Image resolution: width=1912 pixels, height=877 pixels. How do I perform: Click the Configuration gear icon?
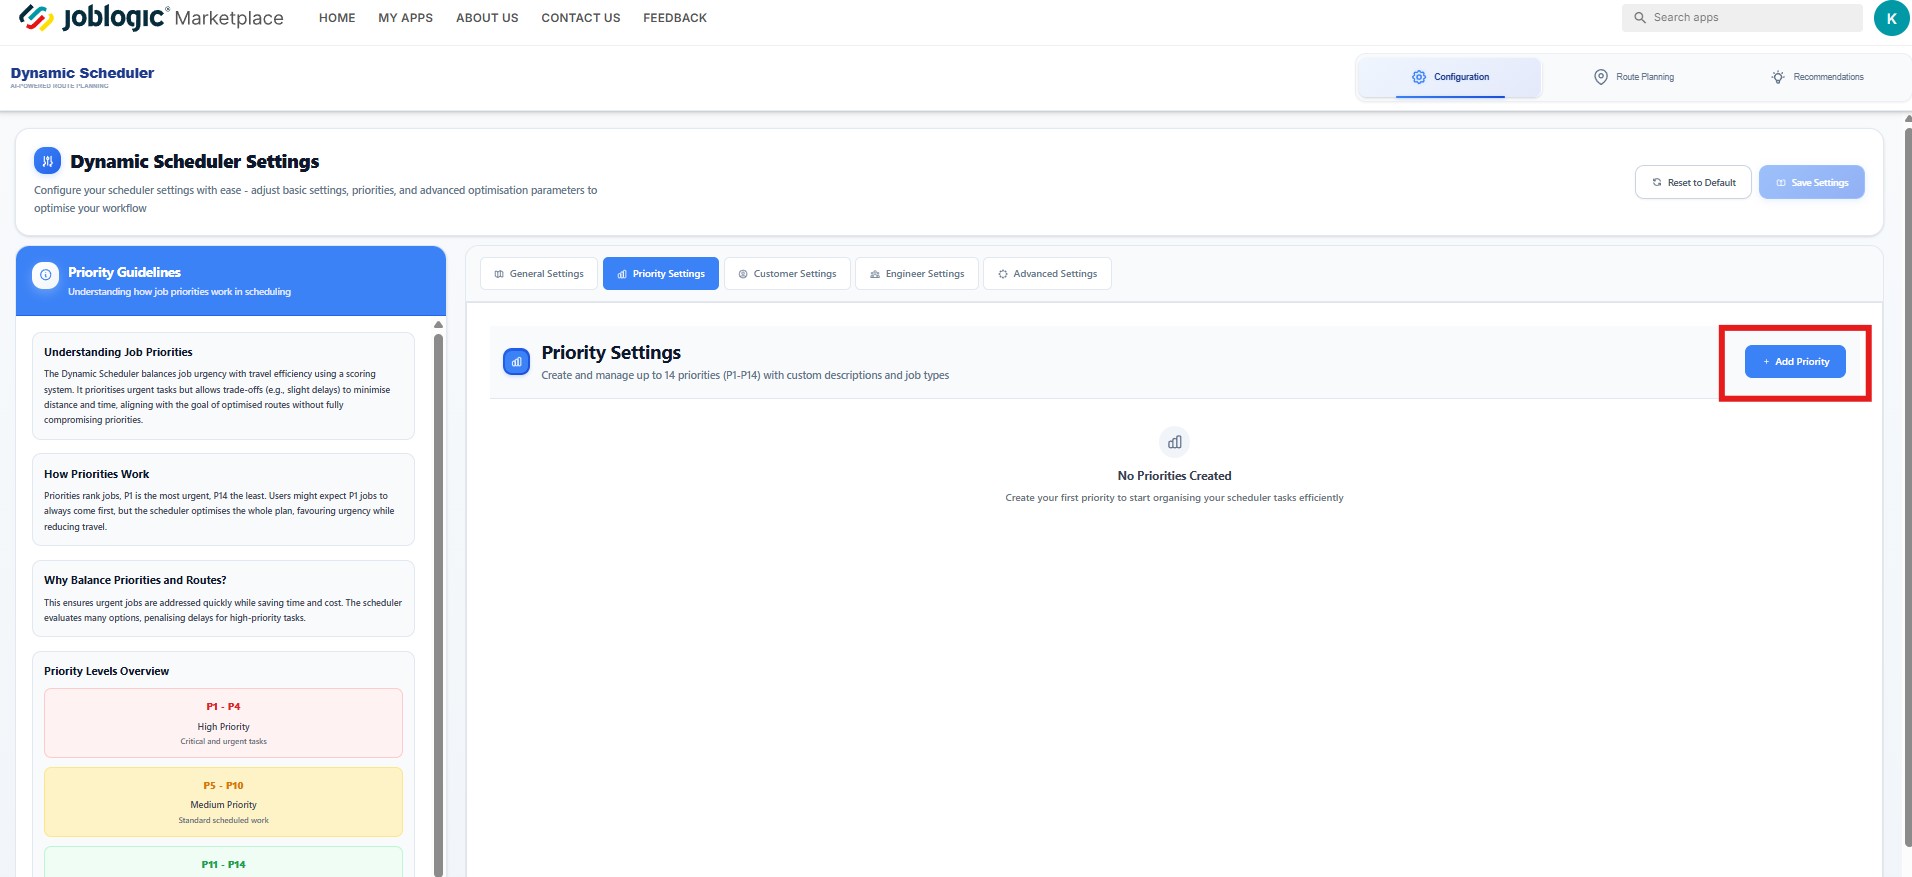coord(1419,77)
